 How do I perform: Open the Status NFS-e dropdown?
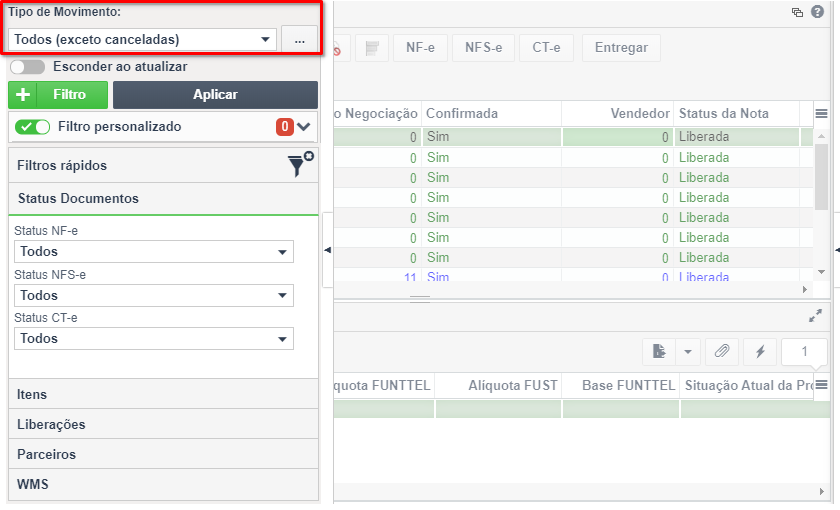(154, 296)
